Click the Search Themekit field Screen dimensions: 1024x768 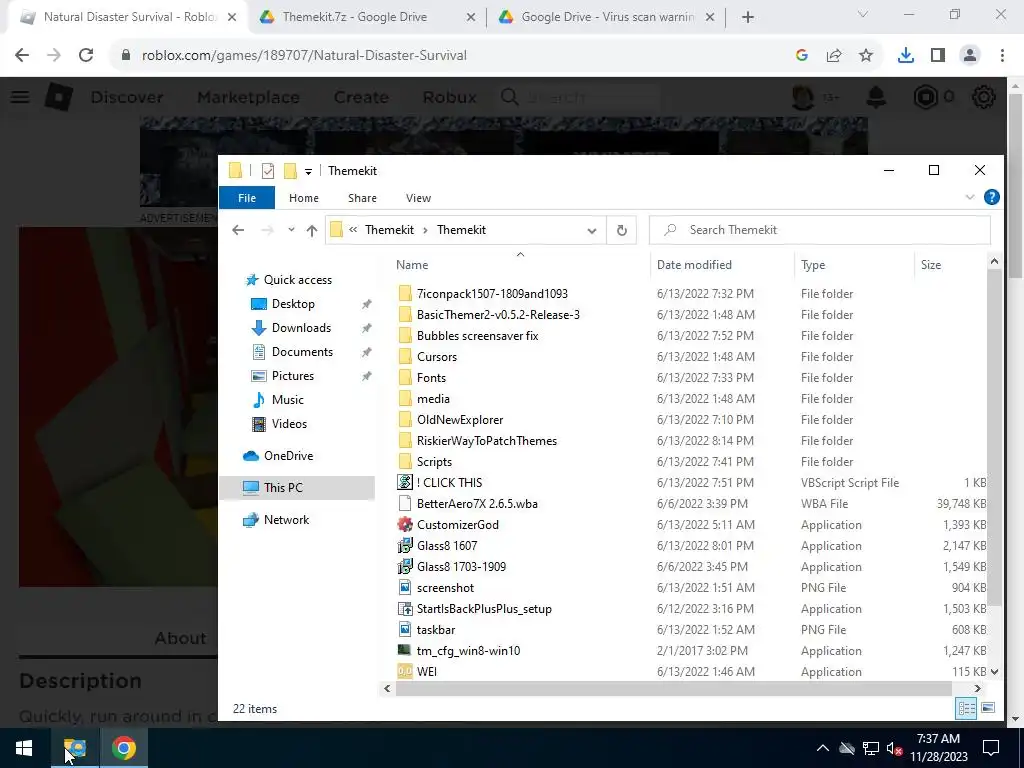(x=820, y=230)
